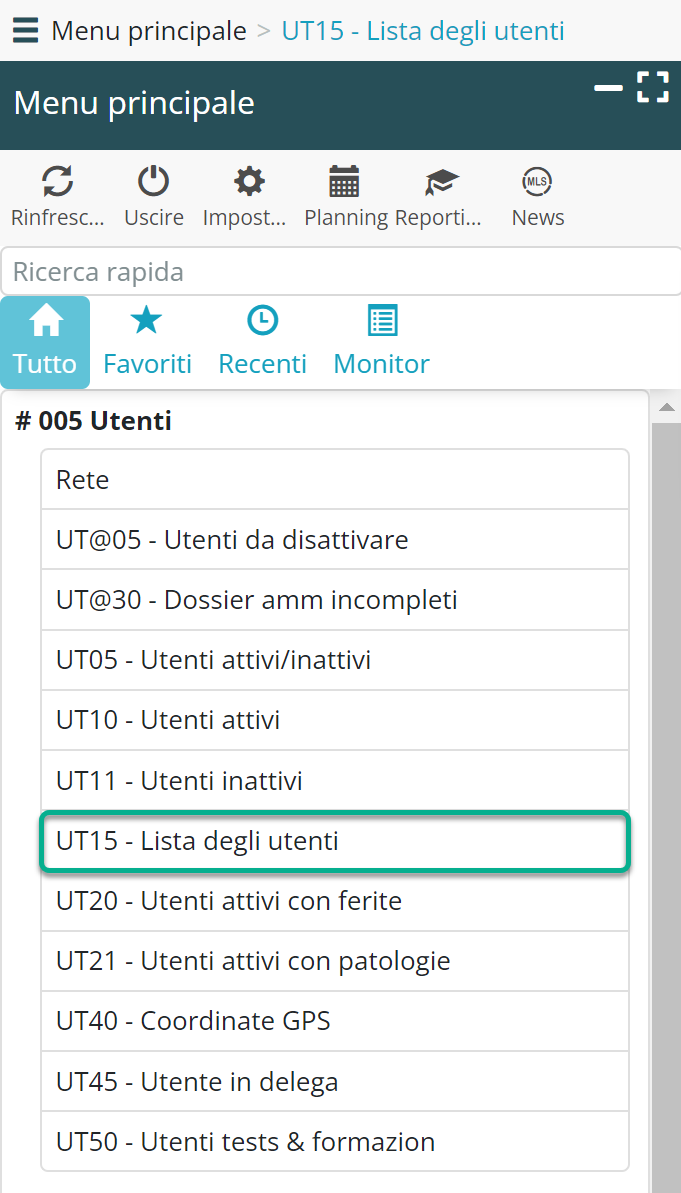
Task: Open the Reporting graduation cap icon
Action: (440, 182)
